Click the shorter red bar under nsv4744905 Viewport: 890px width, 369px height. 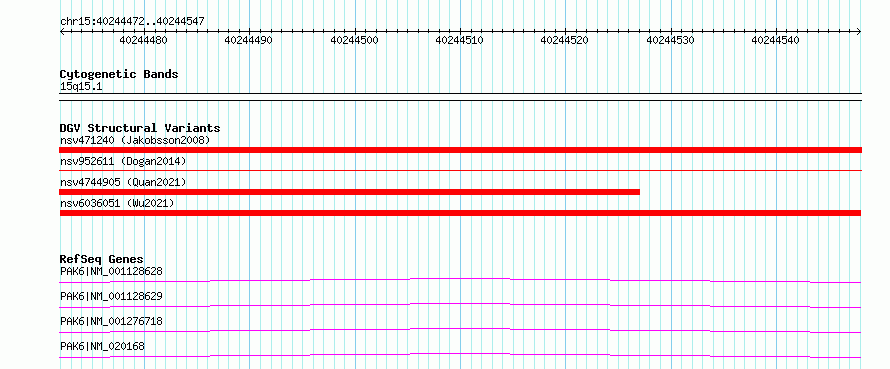(350, 192)
